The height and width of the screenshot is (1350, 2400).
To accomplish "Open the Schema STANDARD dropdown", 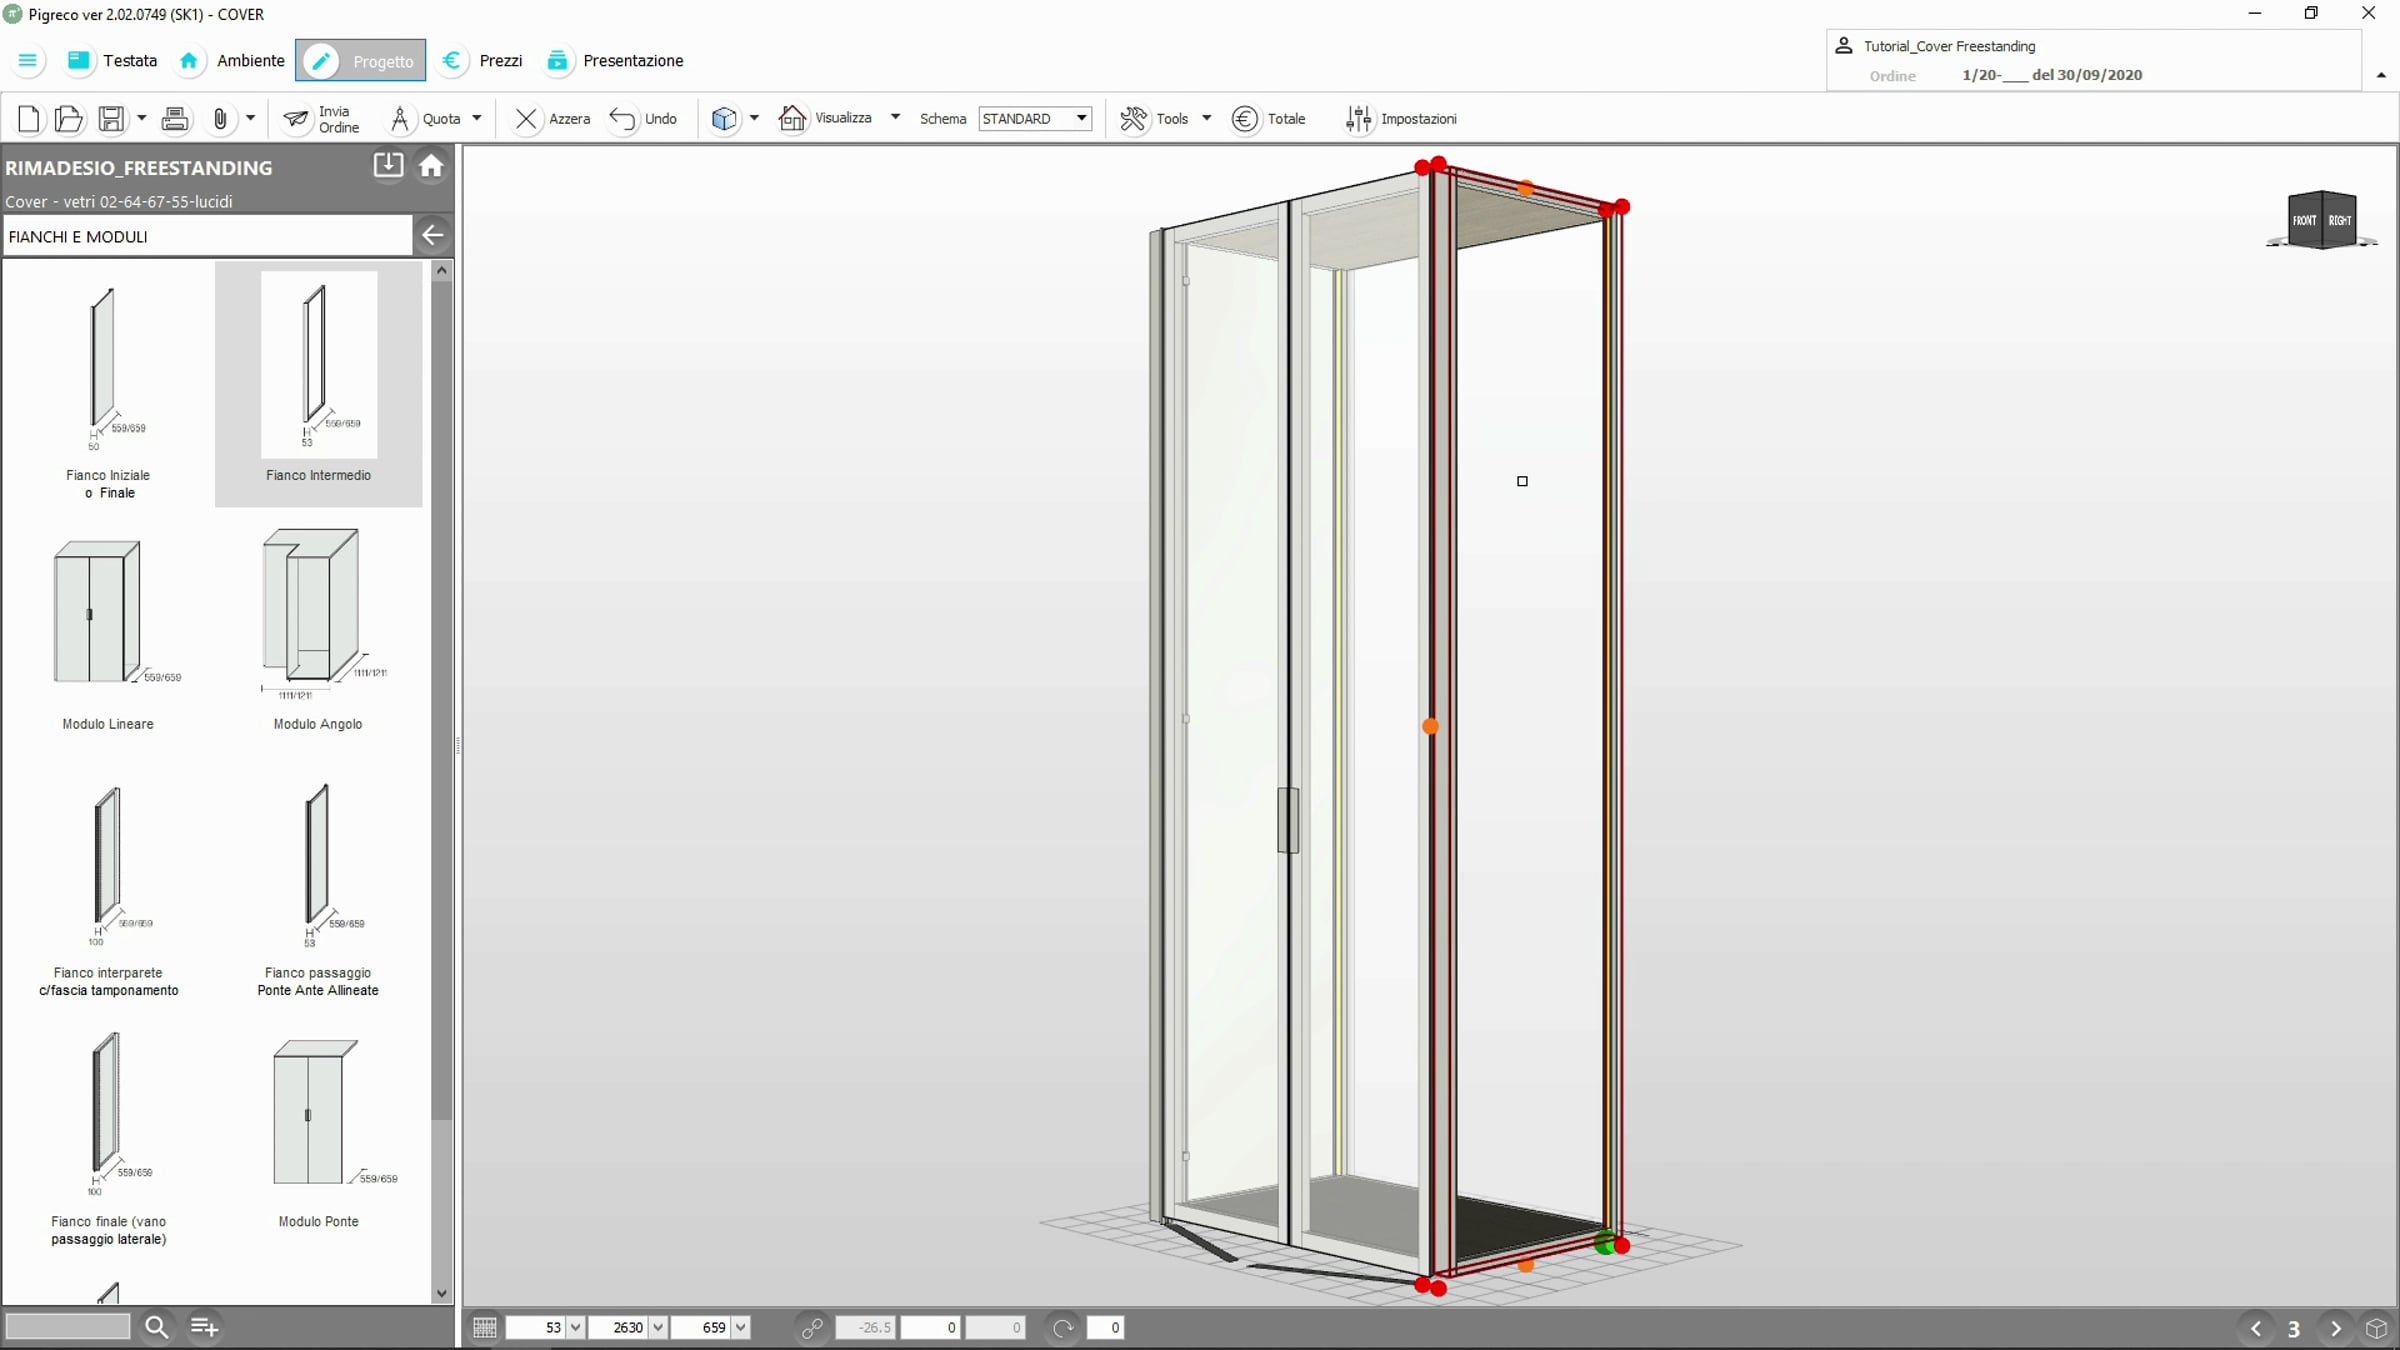I will [1081, 119].
